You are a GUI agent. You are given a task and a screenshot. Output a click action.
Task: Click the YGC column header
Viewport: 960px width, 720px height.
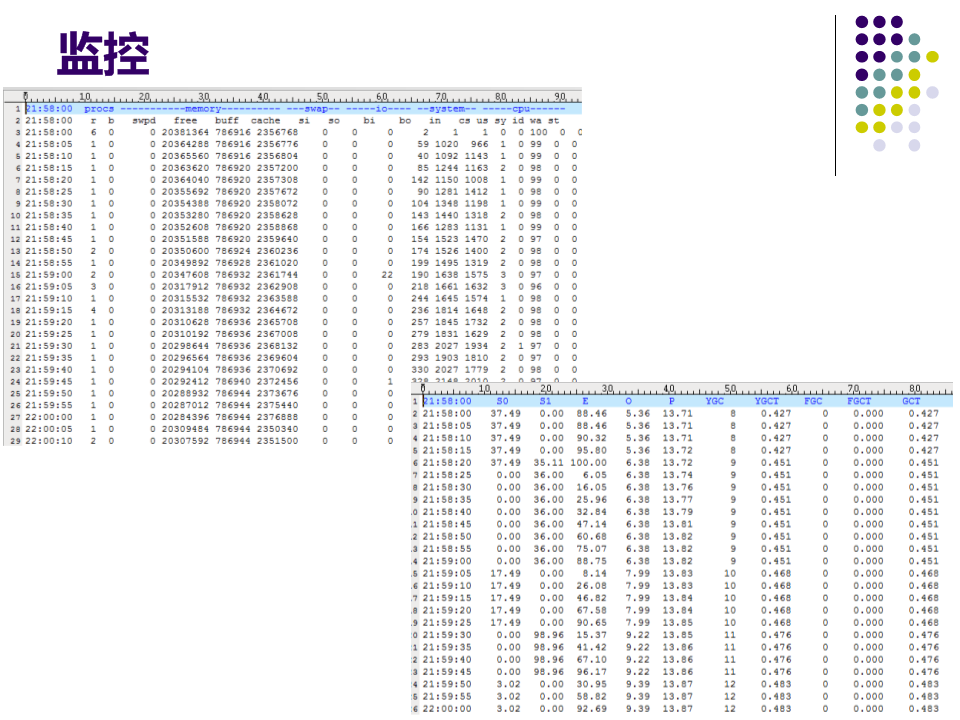(714, 401)
